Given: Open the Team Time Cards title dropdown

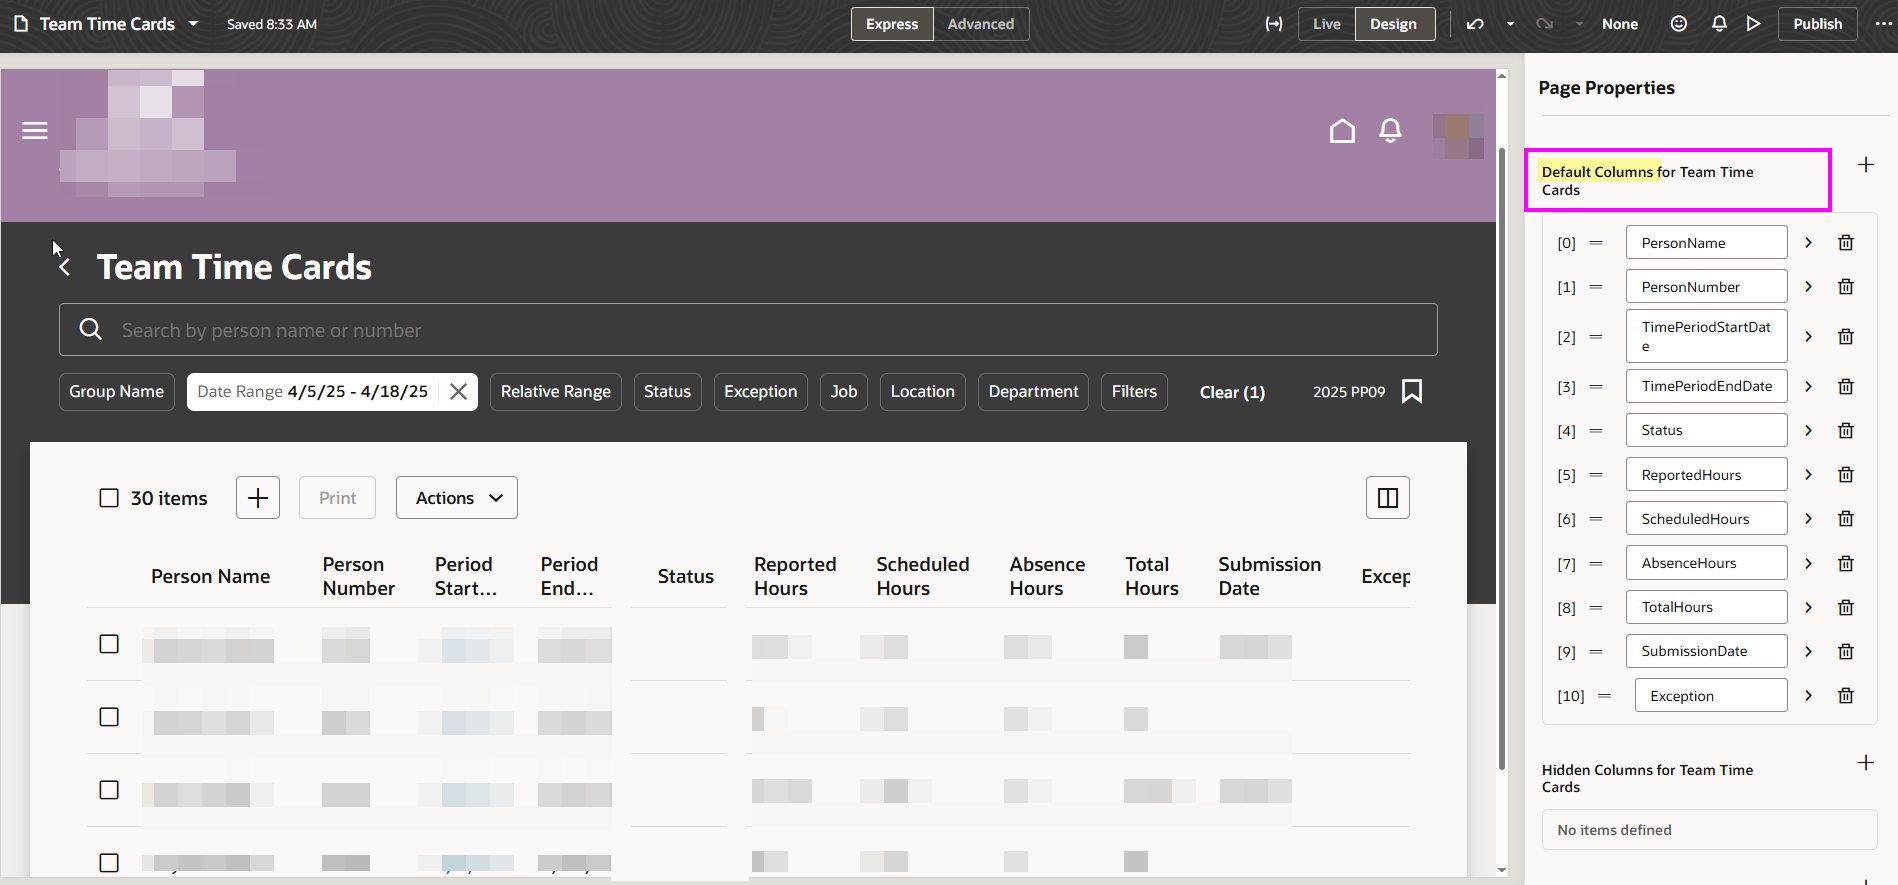Looking at the screenshot, I should 194,24.
